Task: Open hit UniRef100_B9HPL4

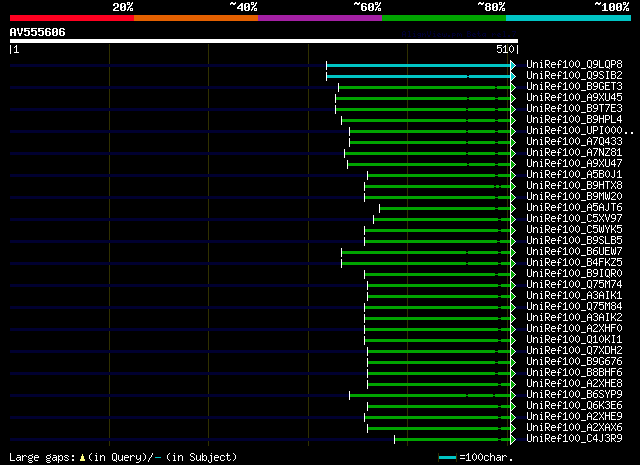Action: coord(574,119)
